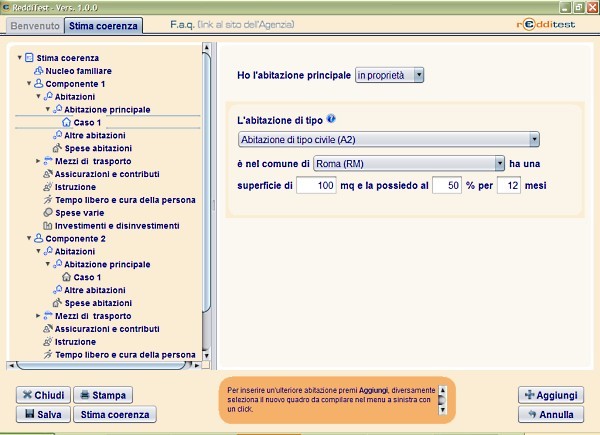Click the Componente 1 person icon

(x=38, y=83)
